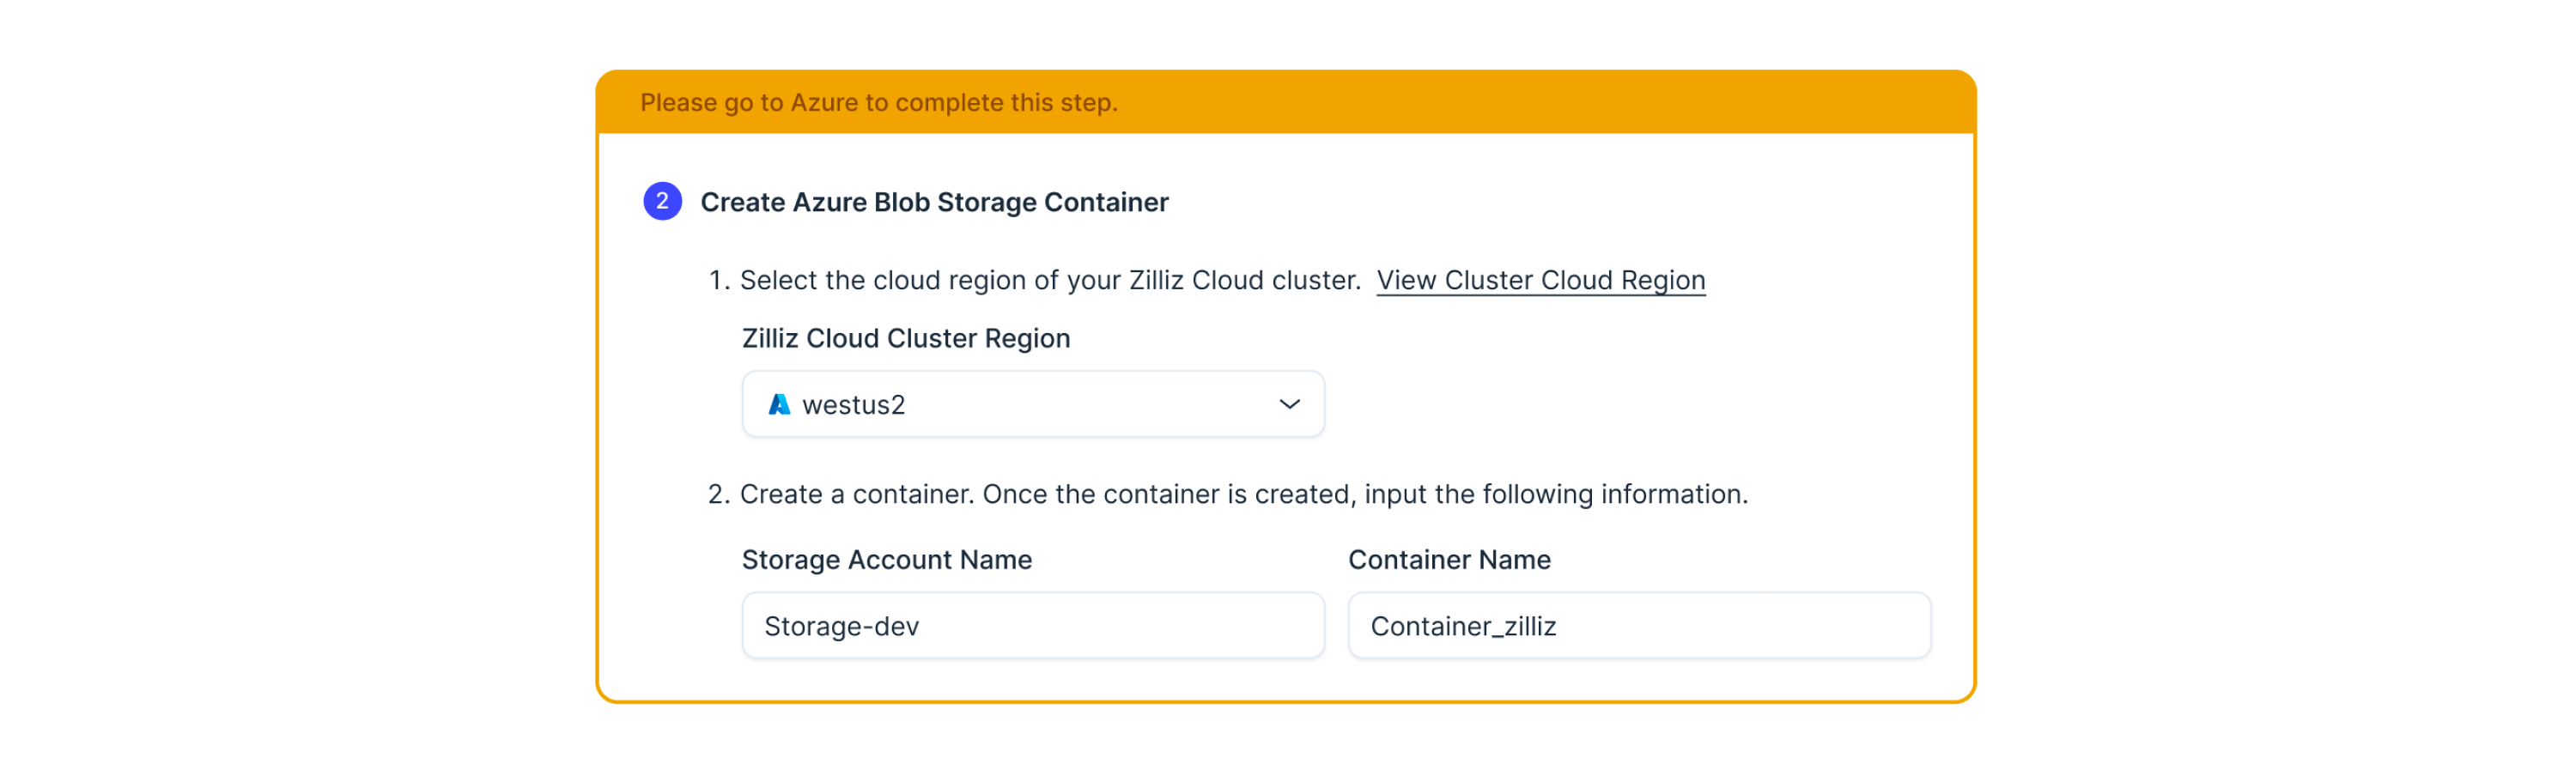Click the Container Name input field
The width and height of the screenshot is (2576, 770).
(x=1639, y=625)
